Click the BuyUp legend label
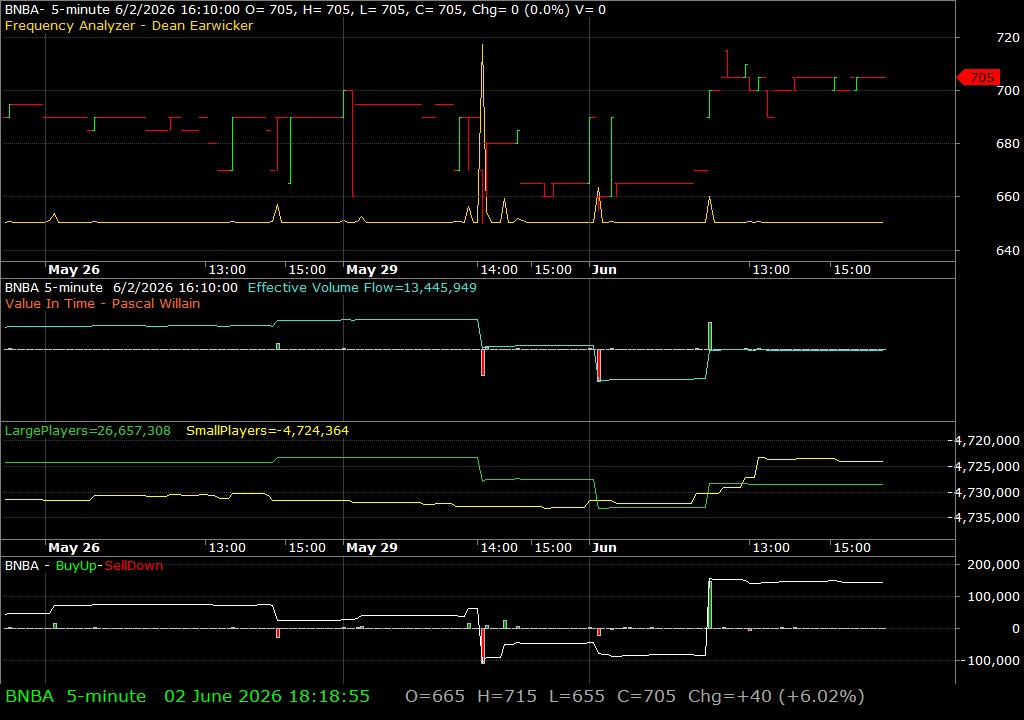The height and width of the screenshot is (720, 1024). pos(76,566)
